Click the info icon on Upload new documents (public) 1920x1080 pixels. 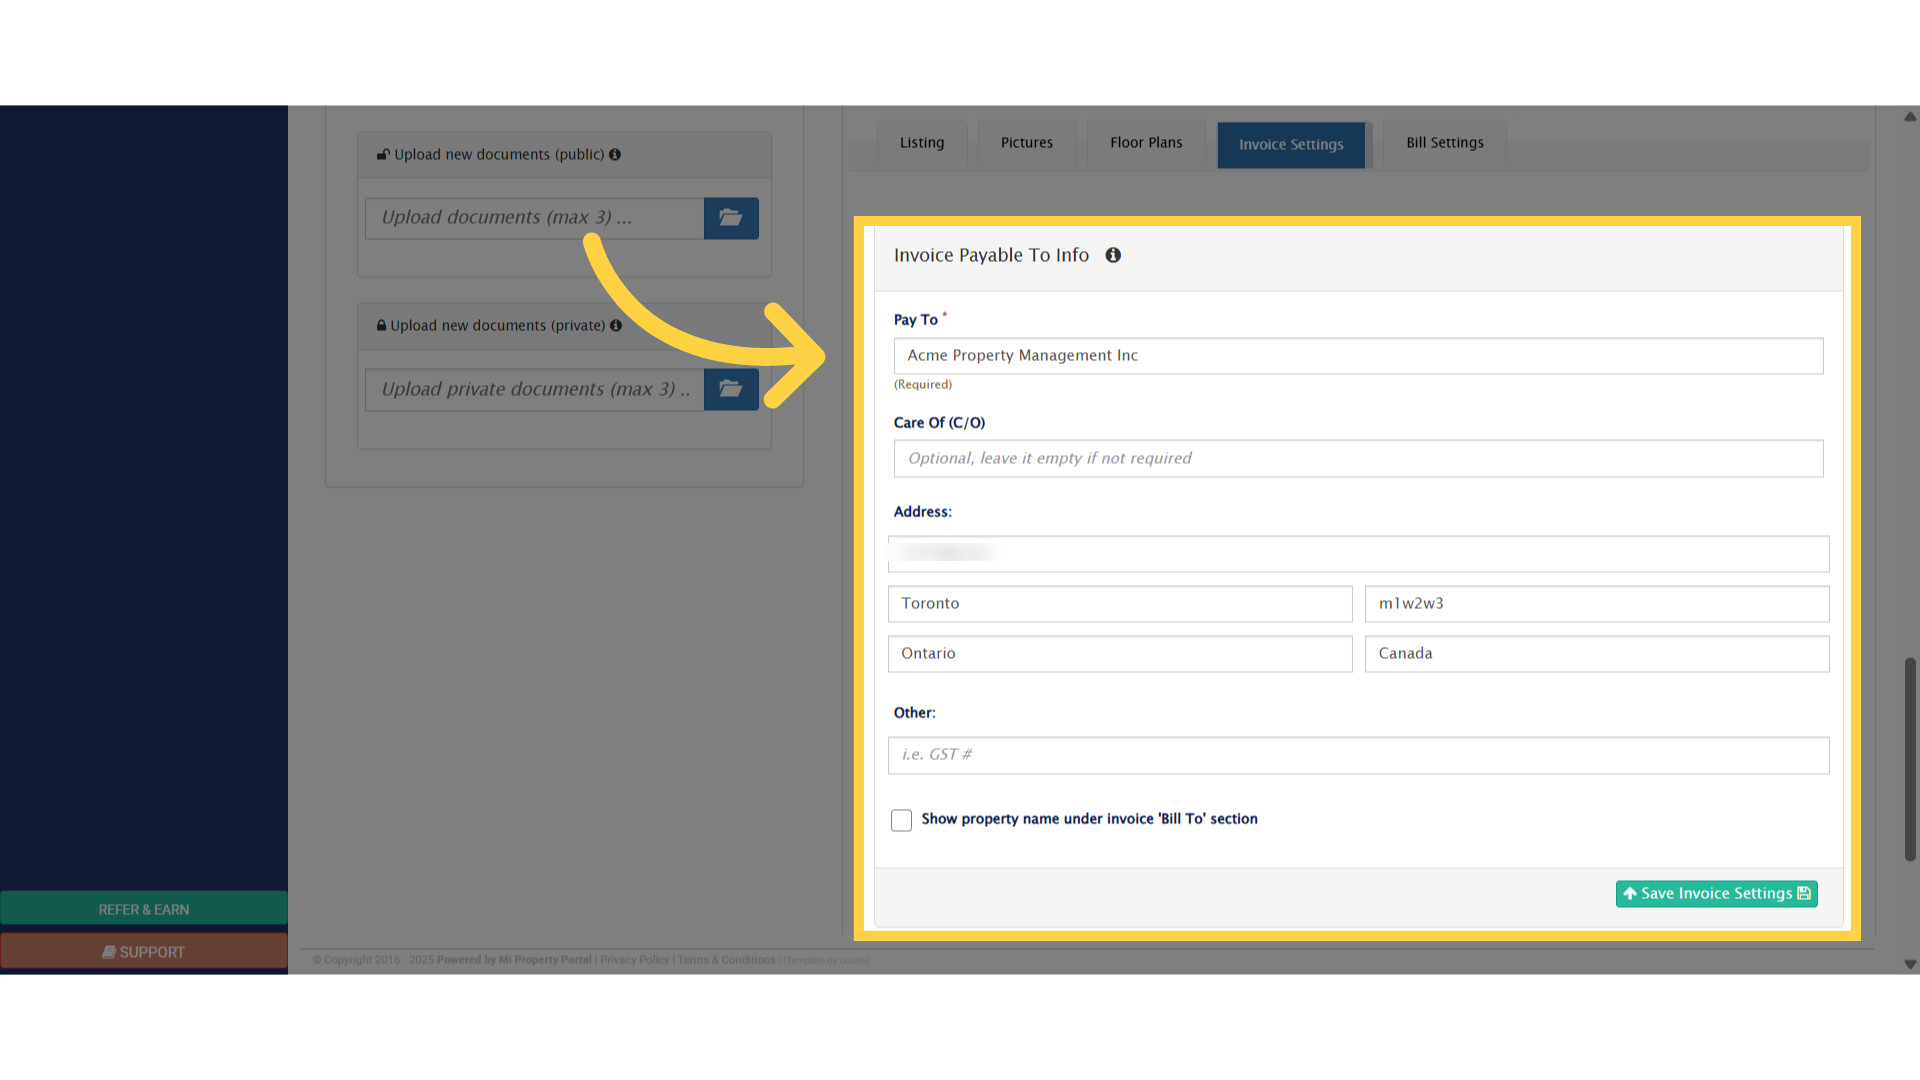pos(616,154)
